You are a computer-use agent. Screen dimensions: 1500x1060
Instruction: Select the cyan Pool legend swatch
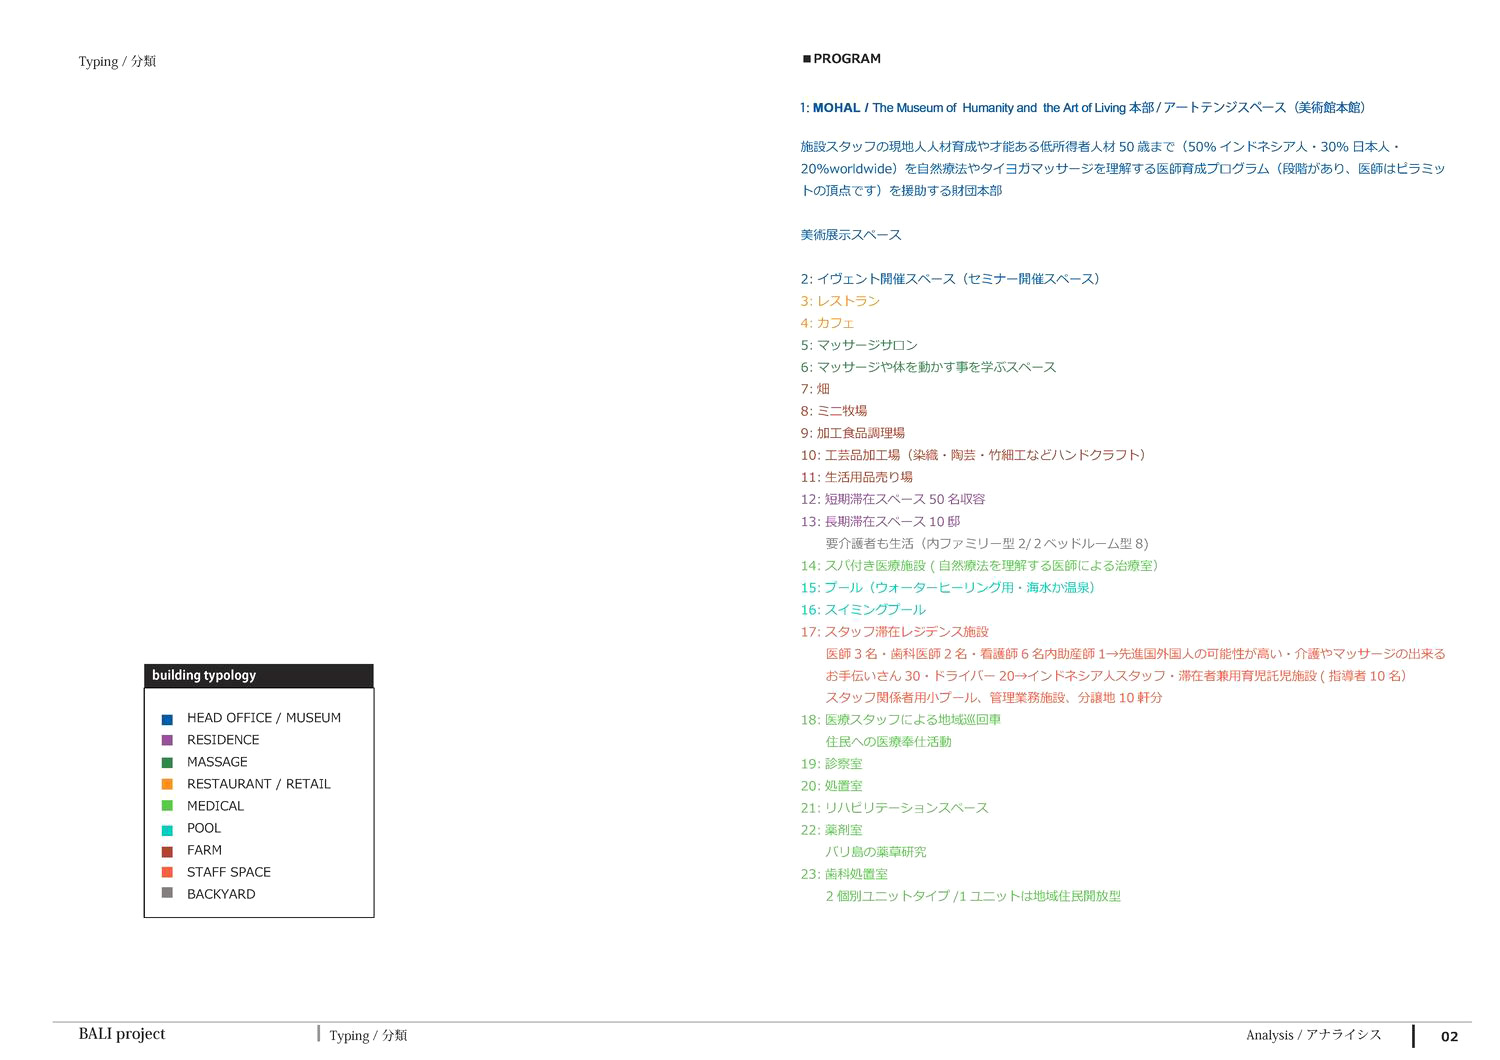pos(167,829)
